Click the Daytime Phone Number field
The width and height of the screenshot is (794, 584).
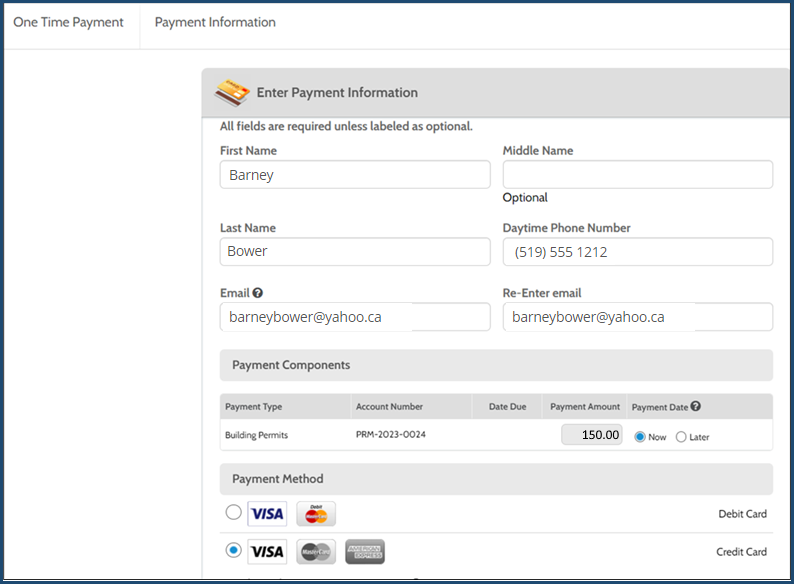point(637,252)
